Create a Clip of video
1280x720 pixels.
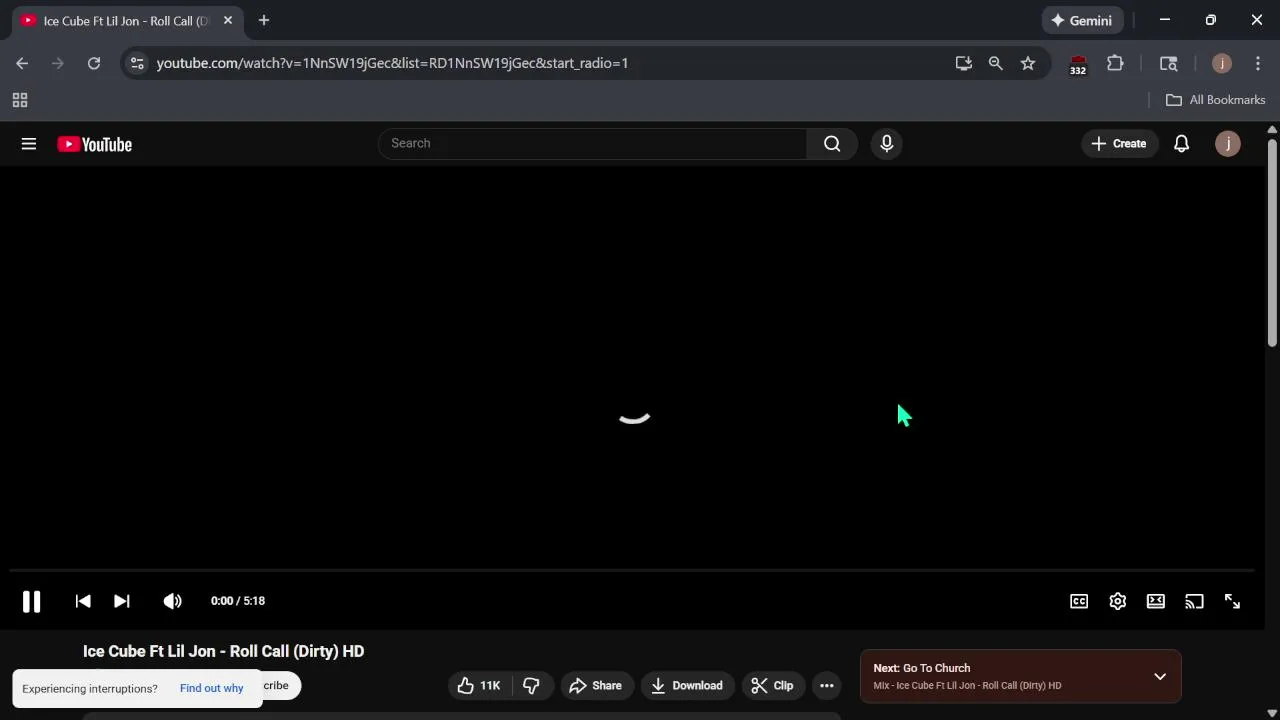[773, 685]
